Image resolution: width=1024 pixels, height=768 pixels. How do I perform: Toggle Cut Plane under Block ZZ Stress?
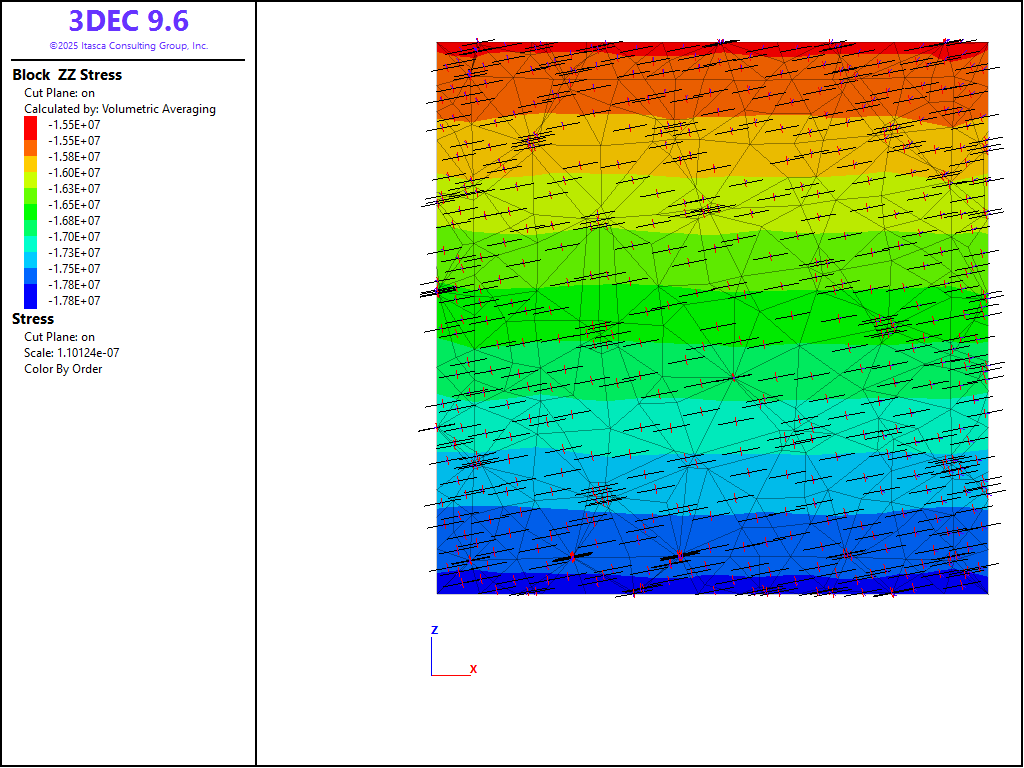point(59,93)
